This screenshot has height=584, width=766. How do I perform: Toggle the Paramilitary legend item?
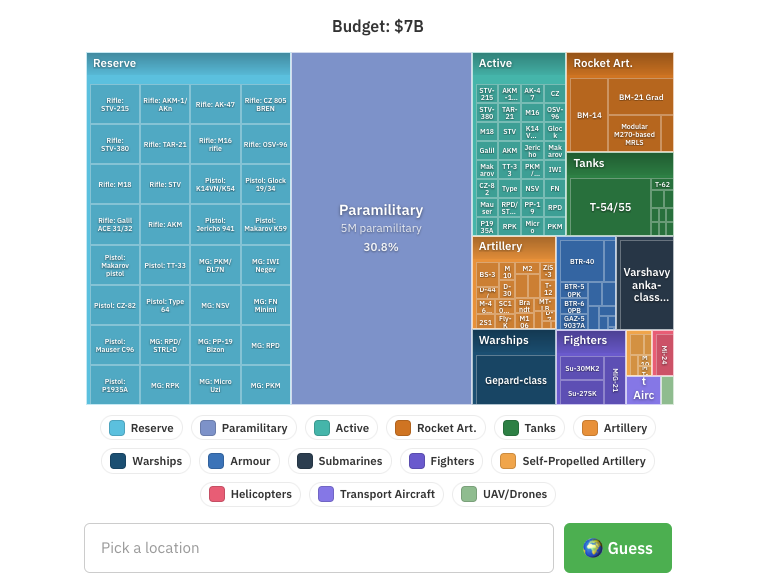pyautogui.click(x=243, y=428)
